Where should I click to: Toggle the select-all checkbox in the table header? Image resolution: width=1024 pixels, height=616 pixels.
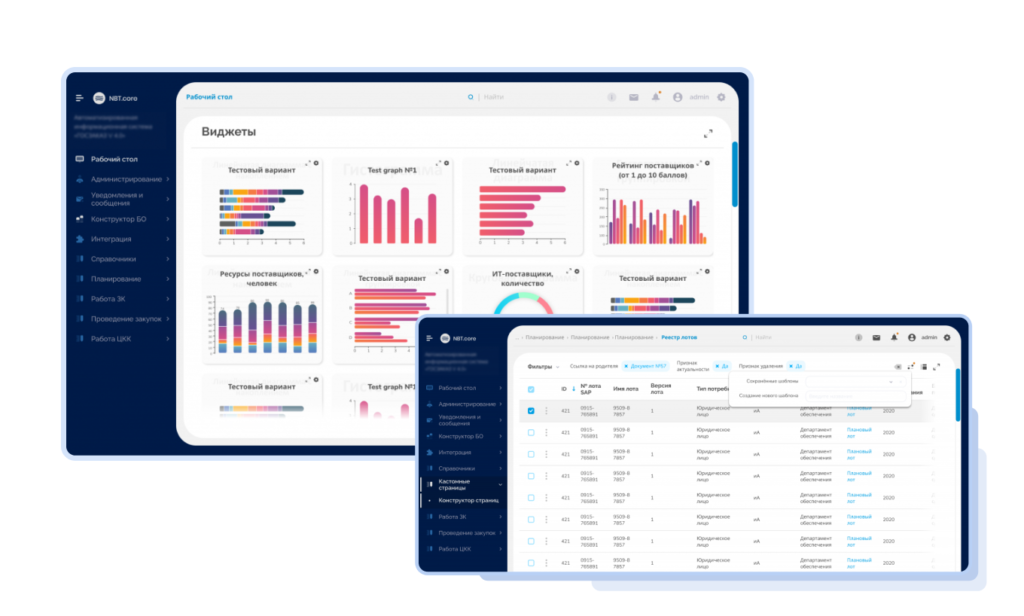point(531,389)
